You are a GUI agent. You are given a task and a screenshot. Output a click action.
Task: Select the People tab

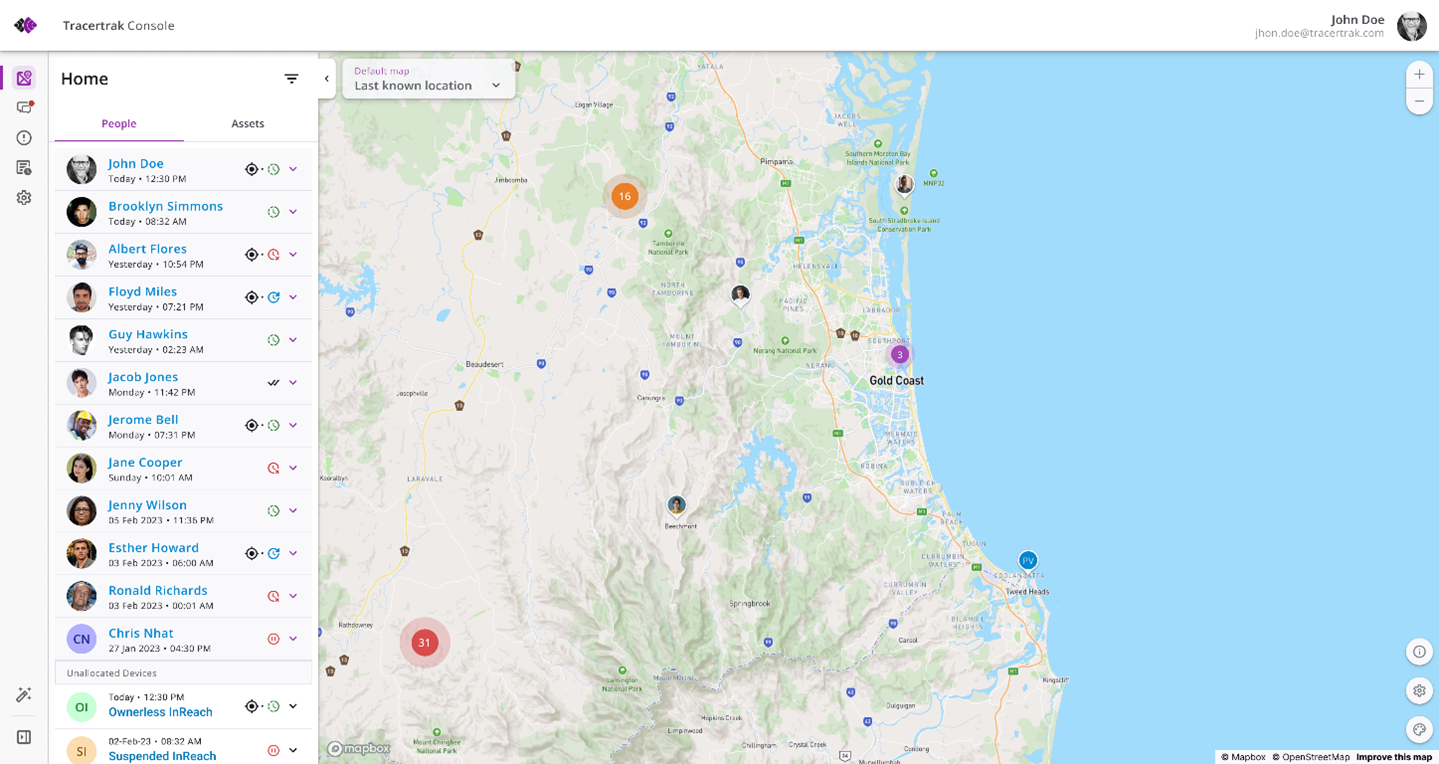(x=119, y=124)
